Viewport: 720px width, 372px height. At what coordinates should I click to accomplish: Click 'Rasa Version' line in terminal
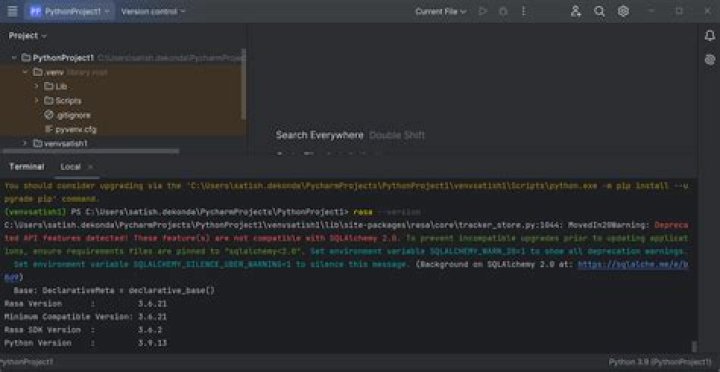click(86, 304)
